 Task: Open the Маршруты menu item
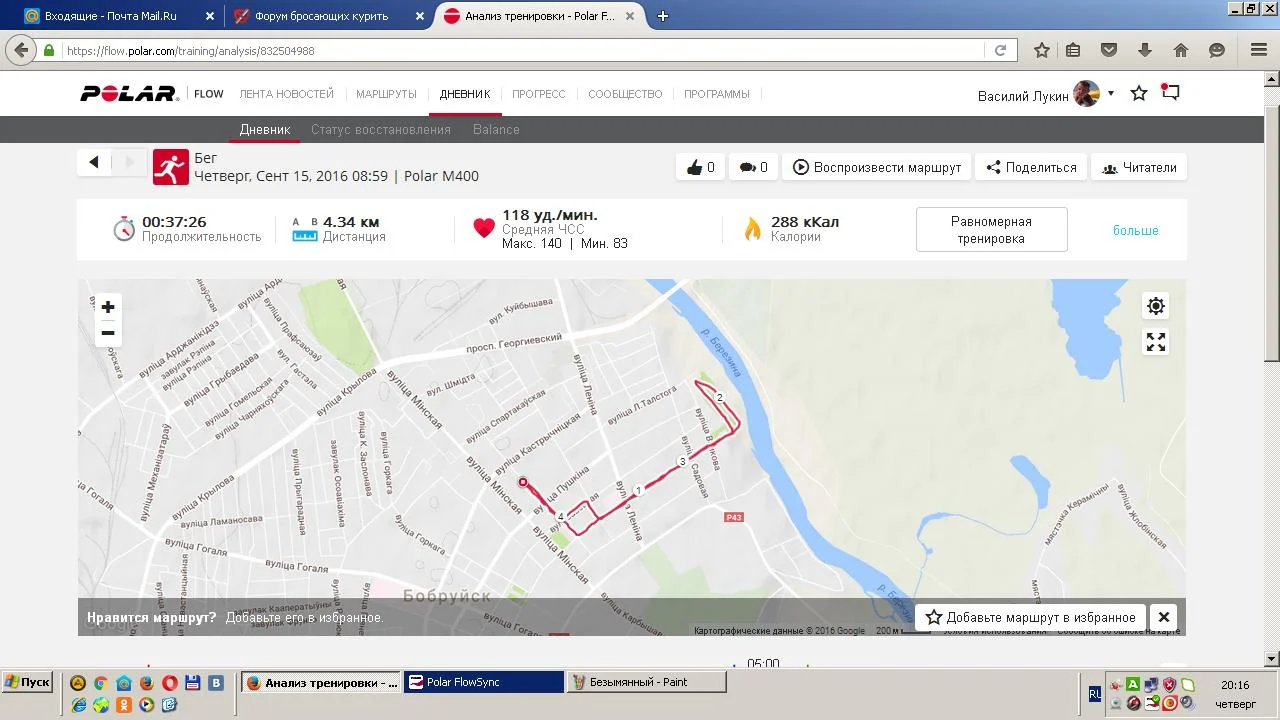pos(386,94)
